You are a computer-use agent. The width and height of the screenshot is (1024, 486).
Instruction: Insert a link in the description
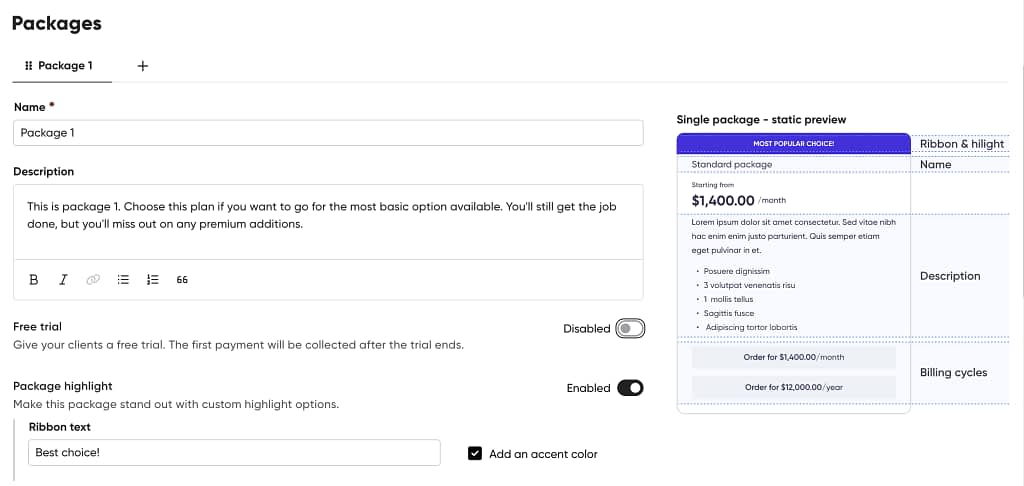[x=93, y=280]
